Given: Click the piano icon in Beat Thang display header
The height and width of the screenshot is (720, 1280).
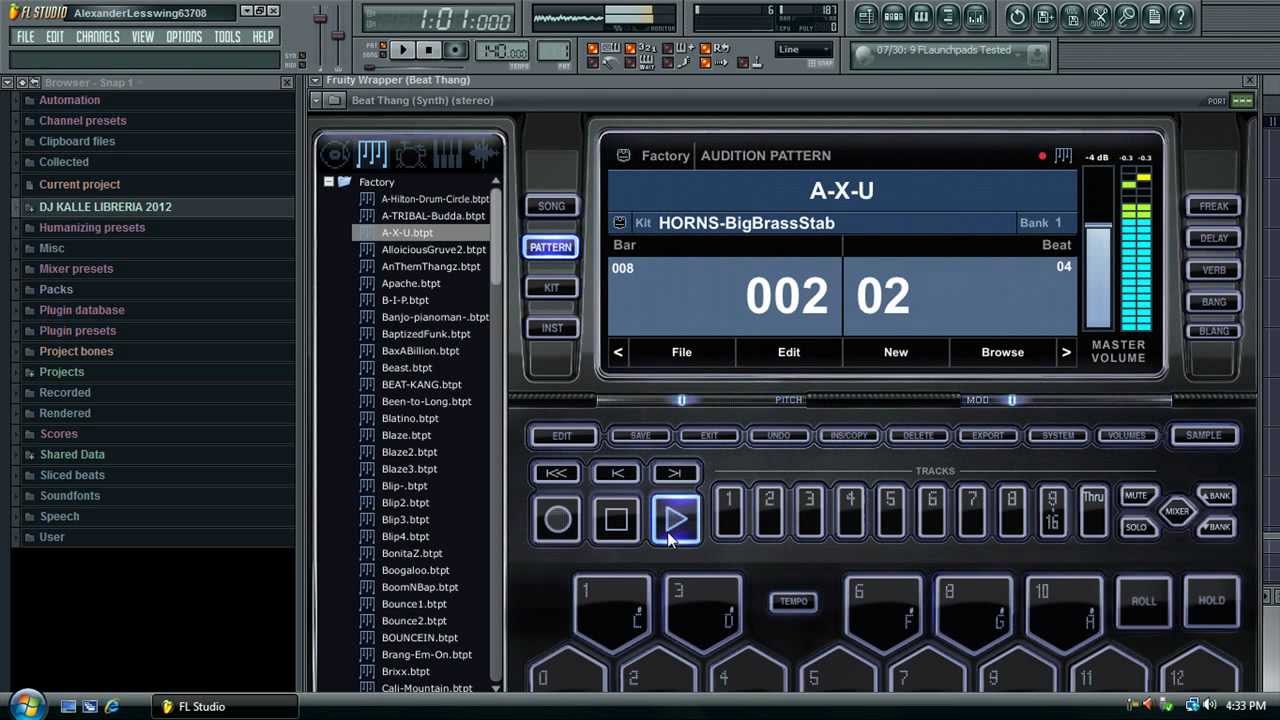Looking at the screenshot, I should [1063, 155].
